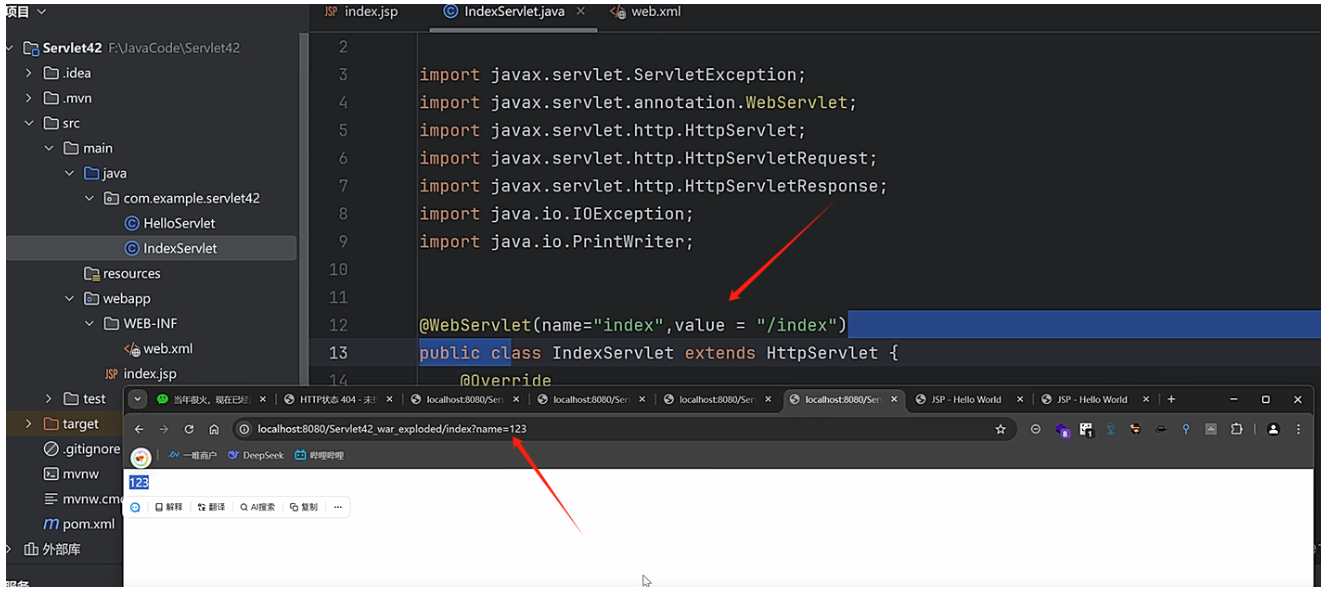Open a new browser tab with plus
The height and width of the screenshot is (590, 1321).
click(1171, 399)
